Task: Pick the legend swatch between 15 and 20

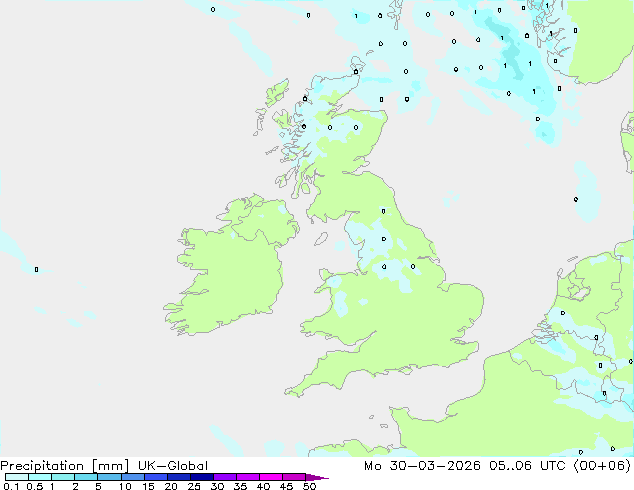Action: 155,477
